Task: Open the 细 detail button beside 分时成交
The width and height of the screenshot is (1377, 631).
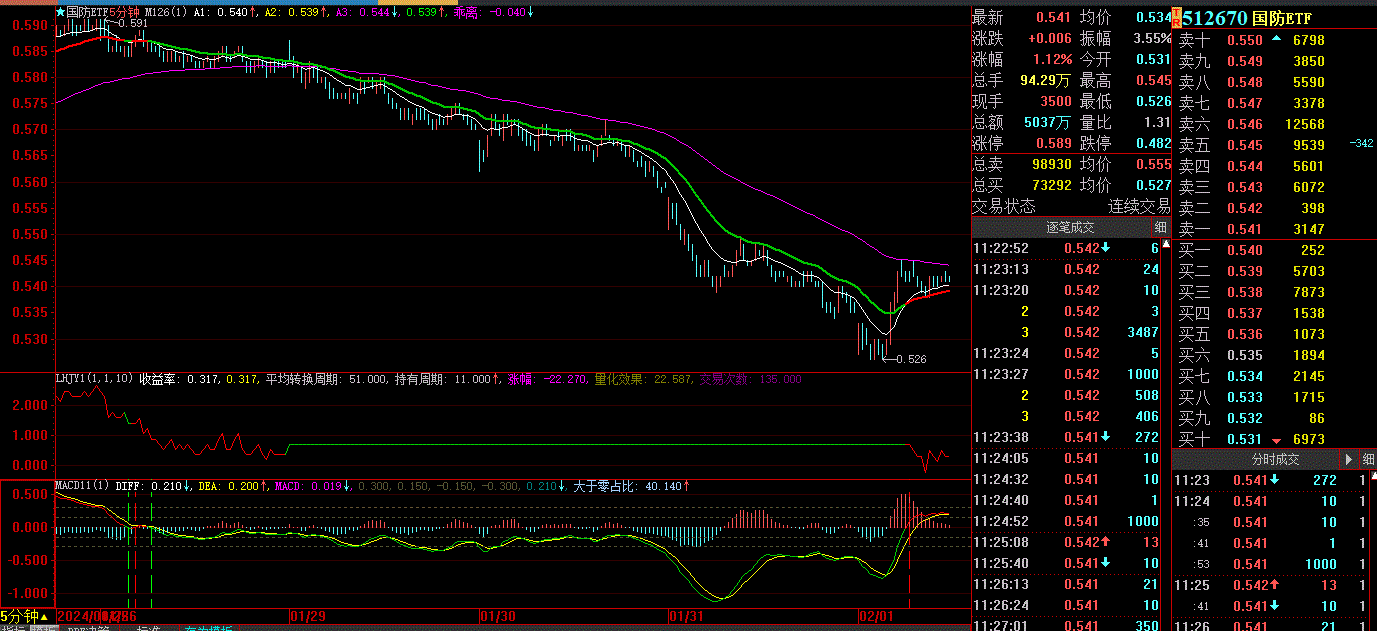Action: coord(1366,460)
